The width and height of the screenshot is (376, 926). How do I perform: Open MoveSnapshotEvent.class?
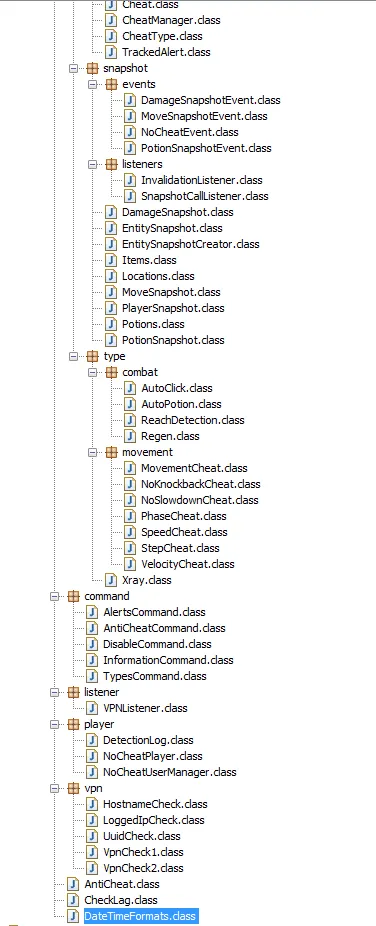tap(204, 116)
